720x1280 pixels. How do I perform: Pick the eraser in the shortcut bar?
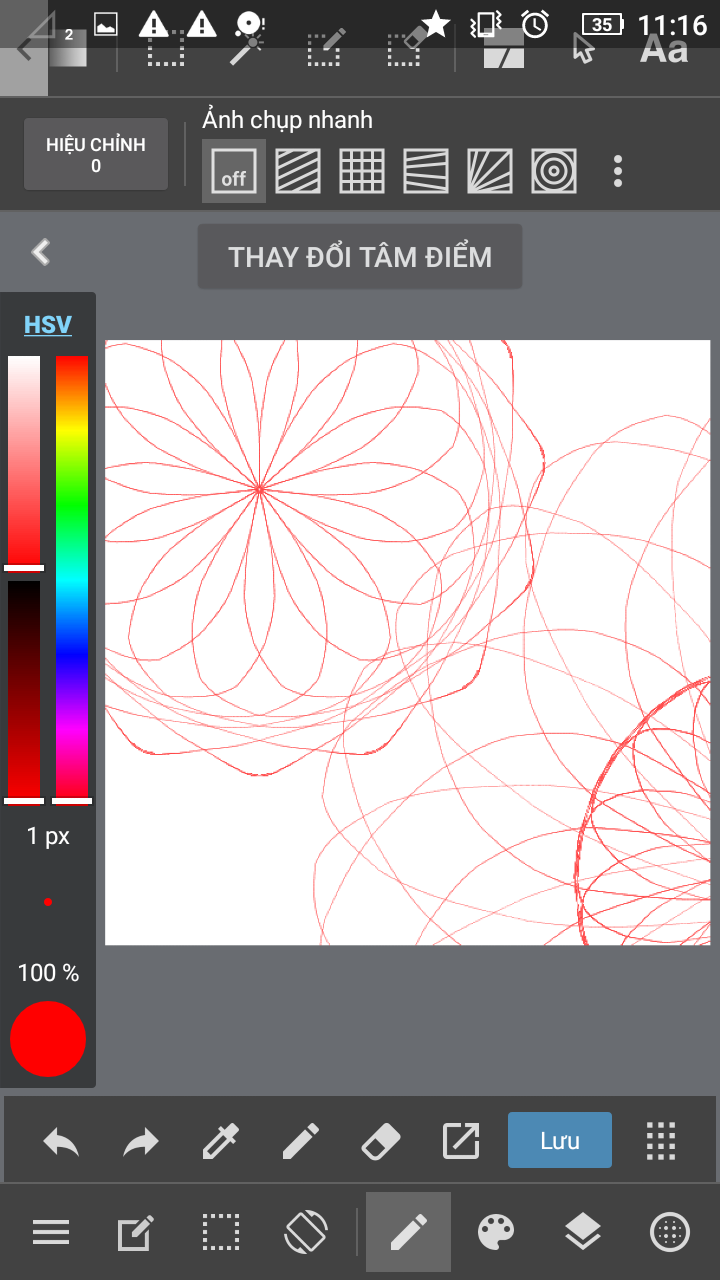coord(379,1141)
